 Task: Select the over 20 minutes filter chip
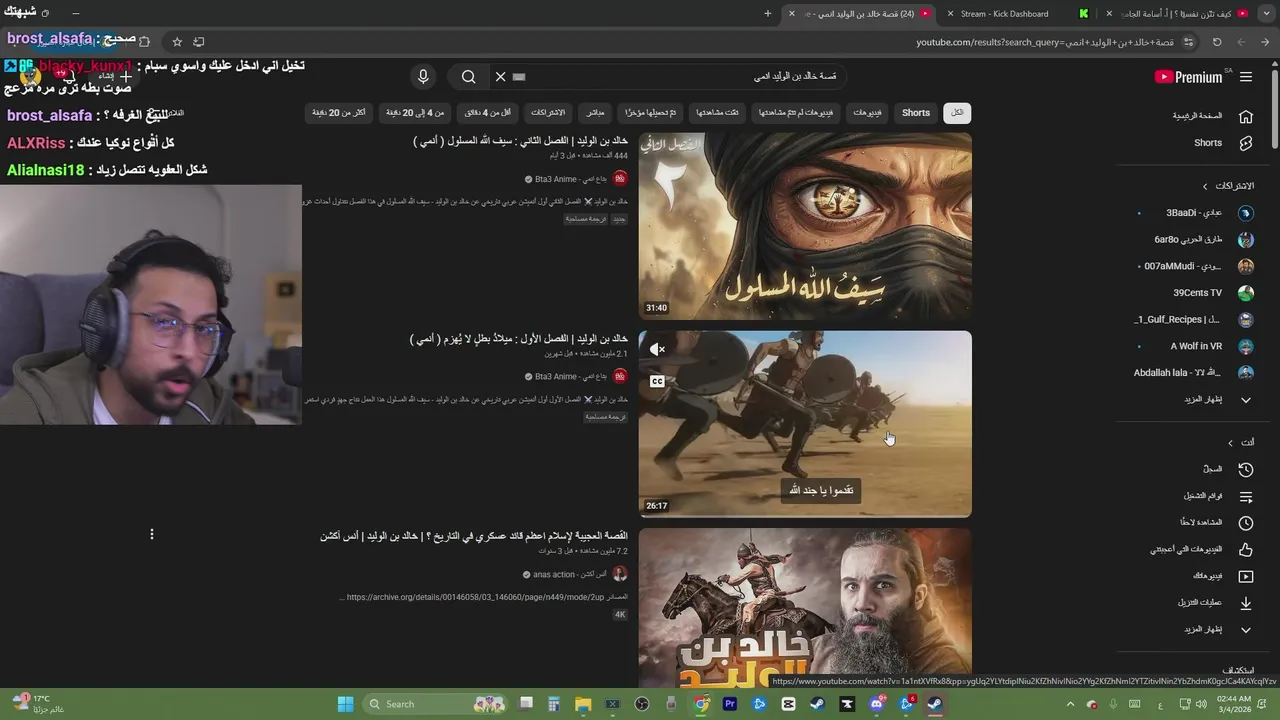pos(338,113)
